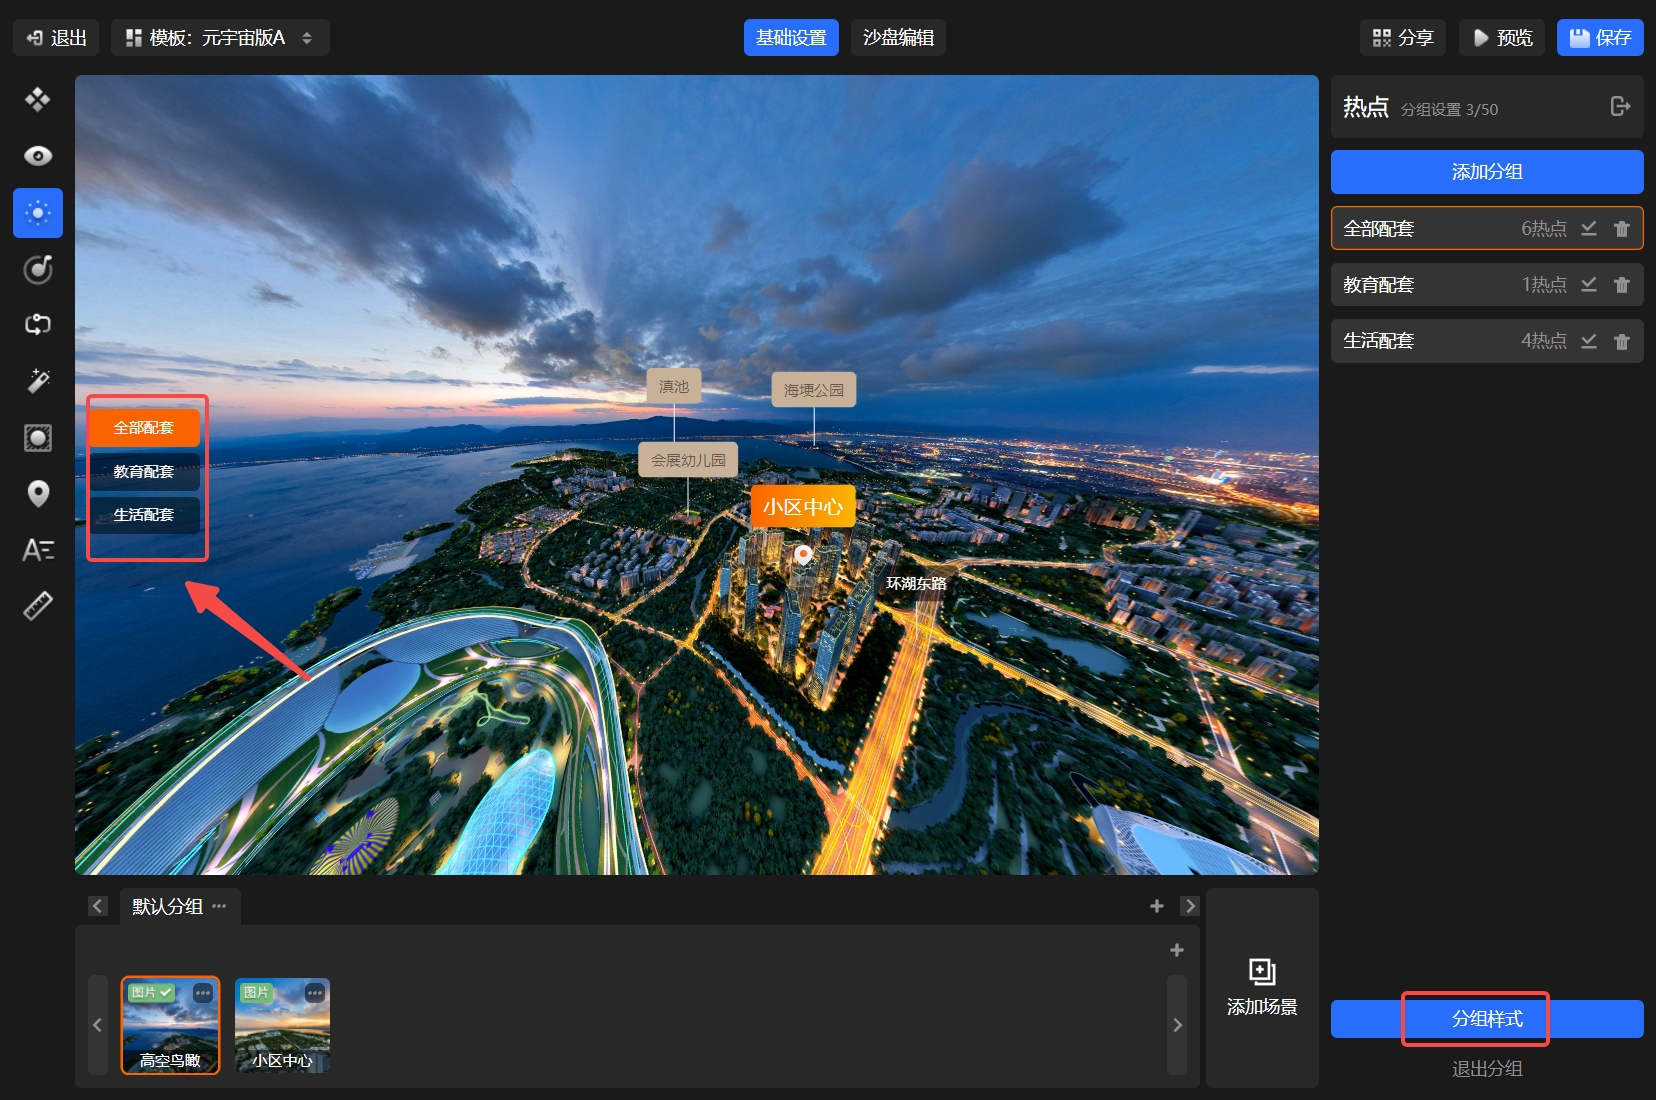
Task: Switch to the 基础设置 tab
Action: (x=791, y=38)
